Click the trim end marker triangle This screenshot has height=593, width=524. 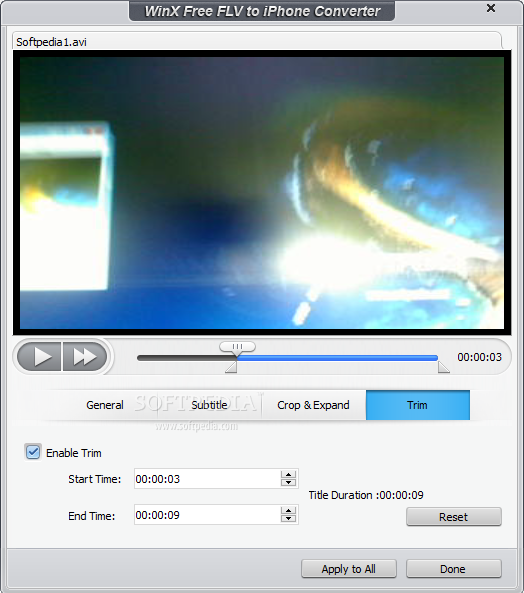[x=444, y=367]
